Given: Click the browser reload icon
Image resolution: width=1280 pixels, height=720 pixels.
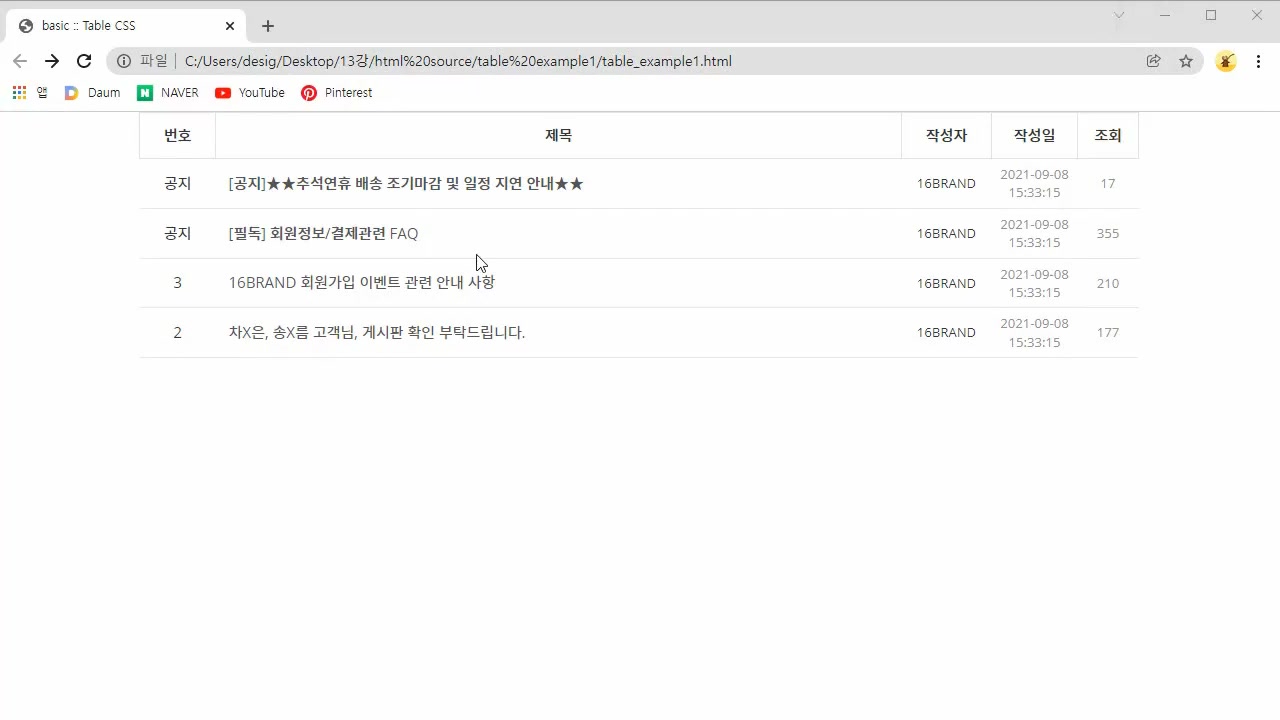Looking at the screenshot, I should pyautogui.click(x=84, y=61).
